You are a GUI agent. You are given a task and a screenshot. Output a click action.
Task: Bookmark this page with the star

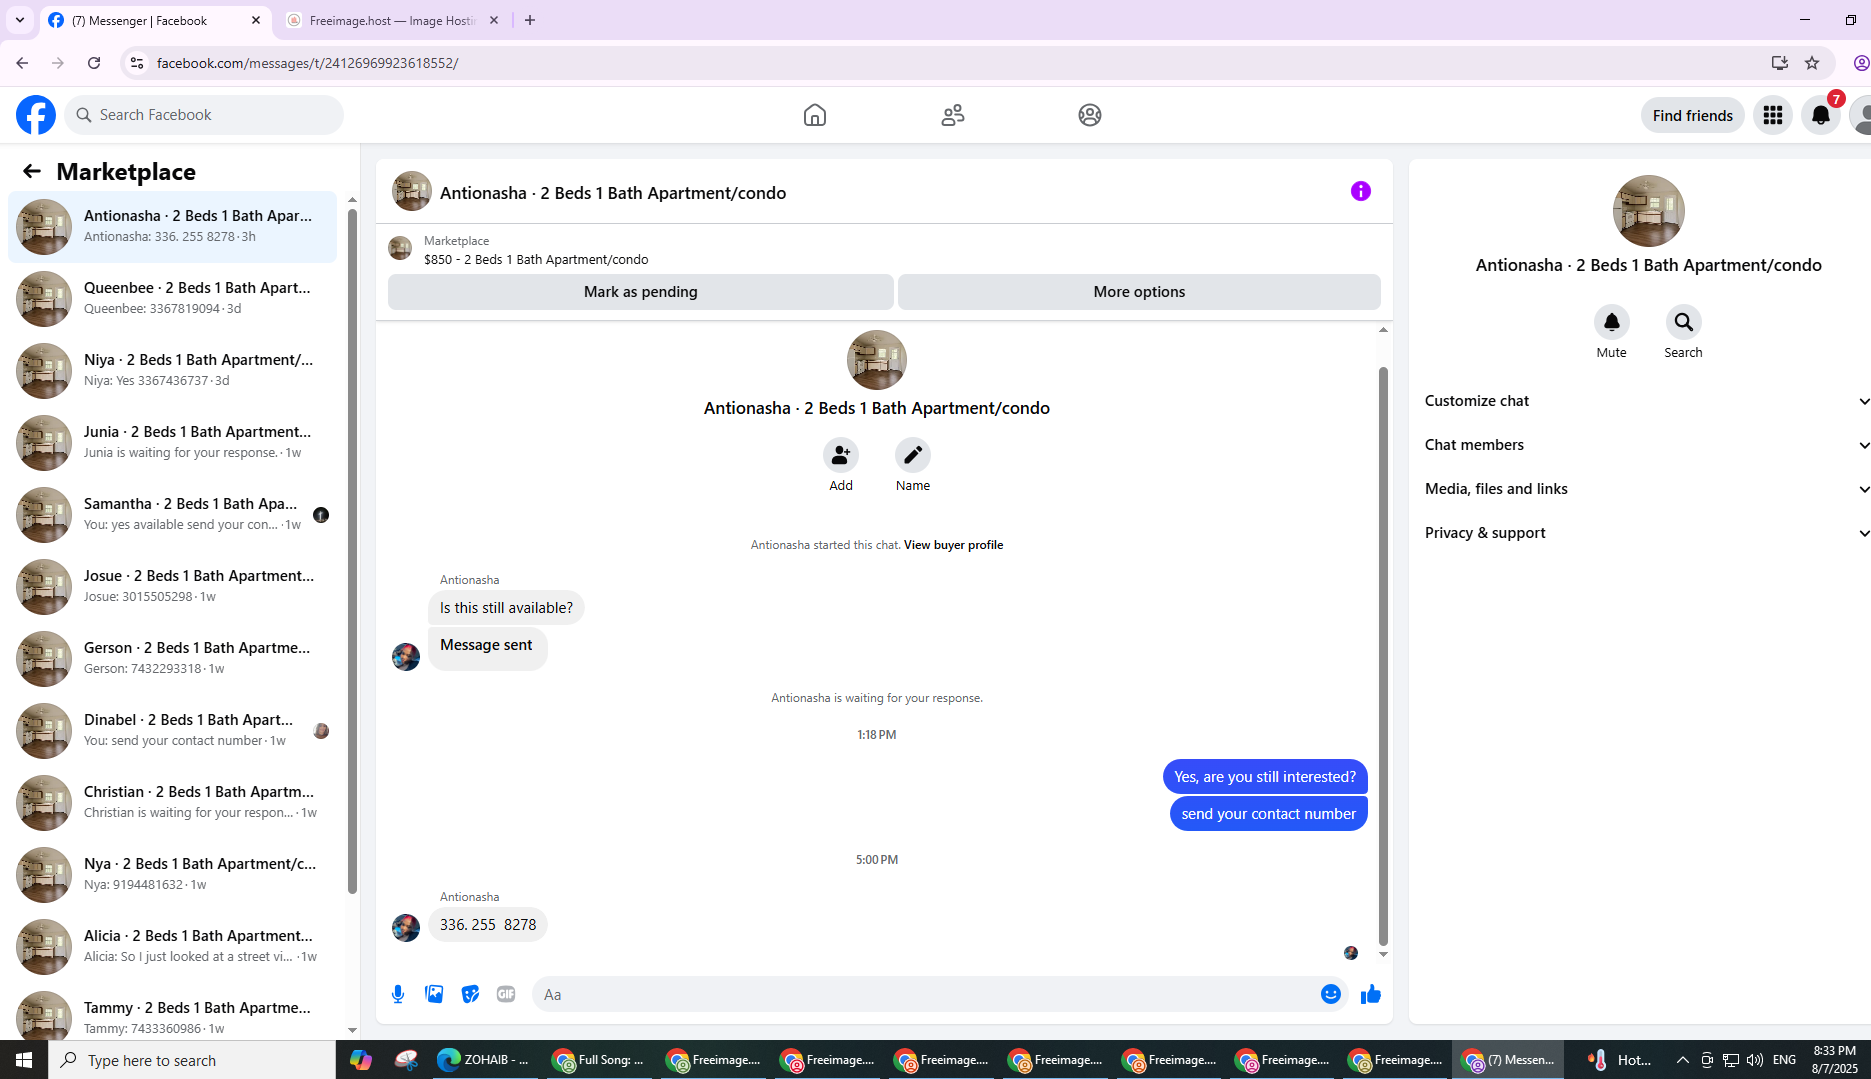(x=1812, y=63)
